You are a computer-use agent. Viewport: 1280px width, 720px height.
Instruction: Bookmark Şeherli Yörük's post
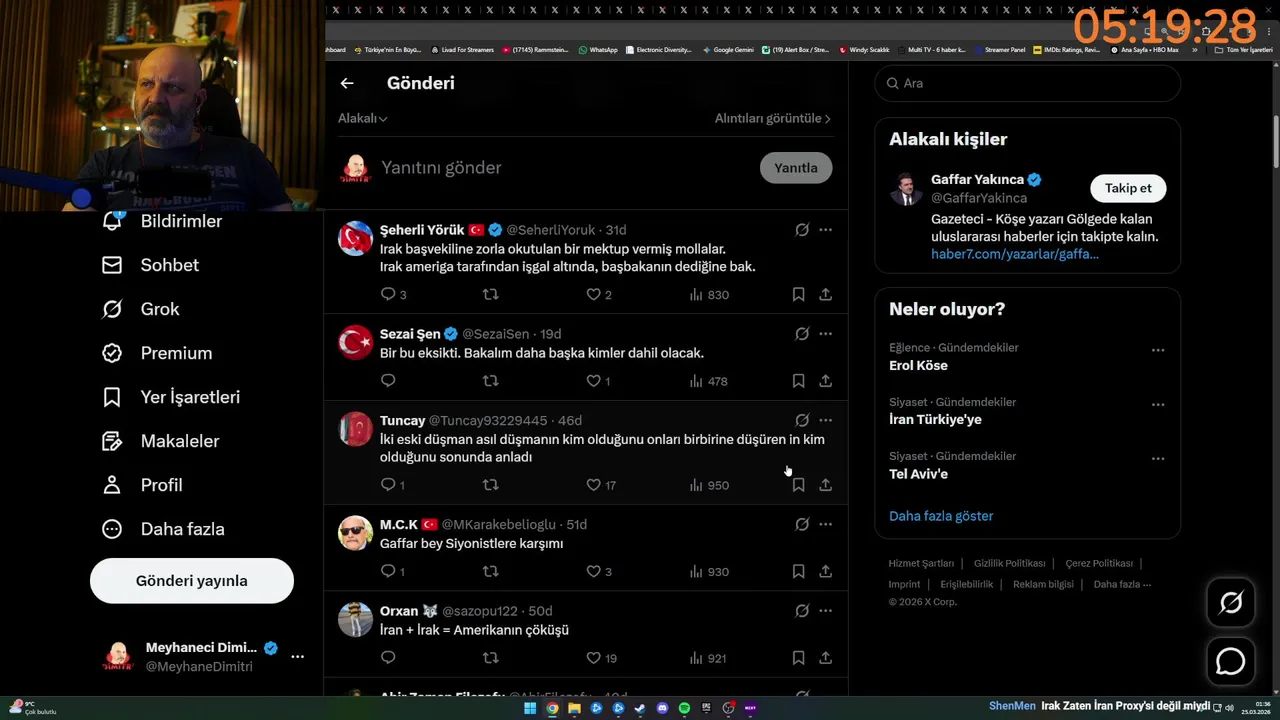798,294
